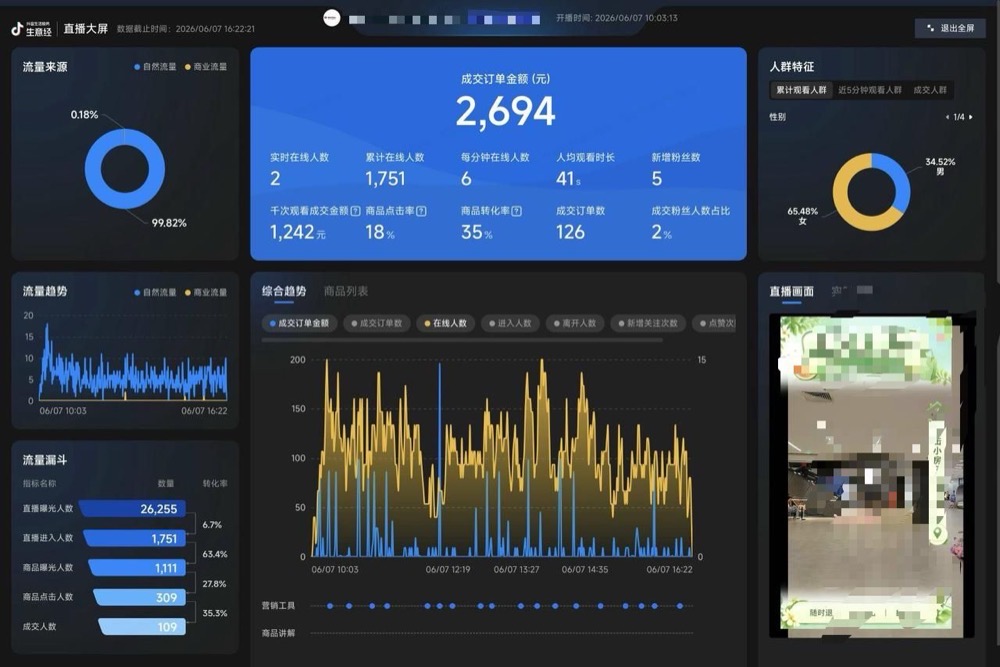Click help icon beside 商品转化率
Viewport: 1000px width, 667px height.
pos(517,211)
